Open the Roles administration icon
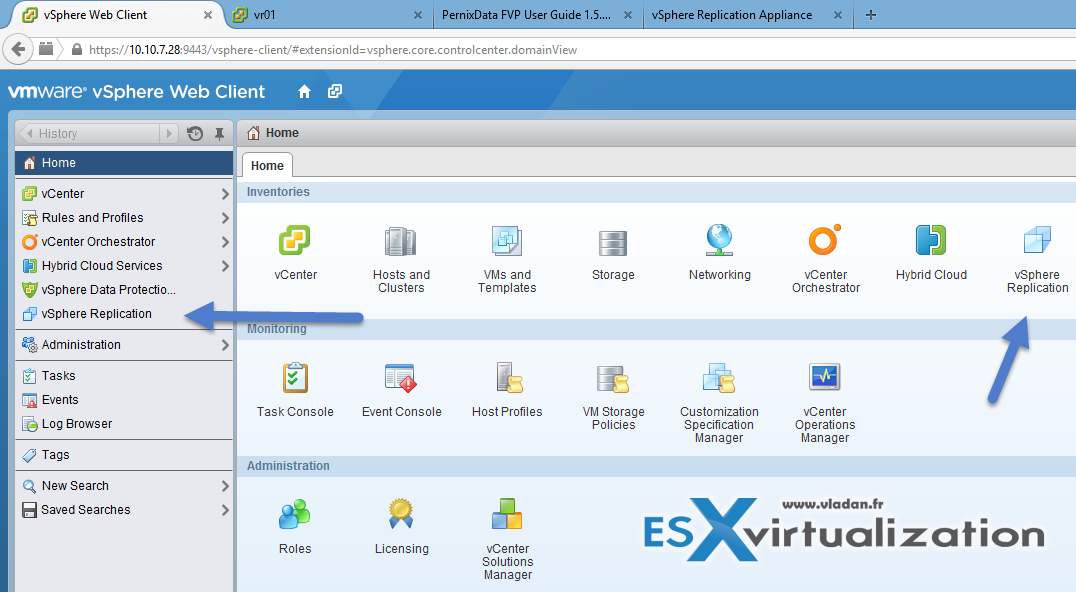Screen dimensions: 1076x592 [x=294, y=514]
